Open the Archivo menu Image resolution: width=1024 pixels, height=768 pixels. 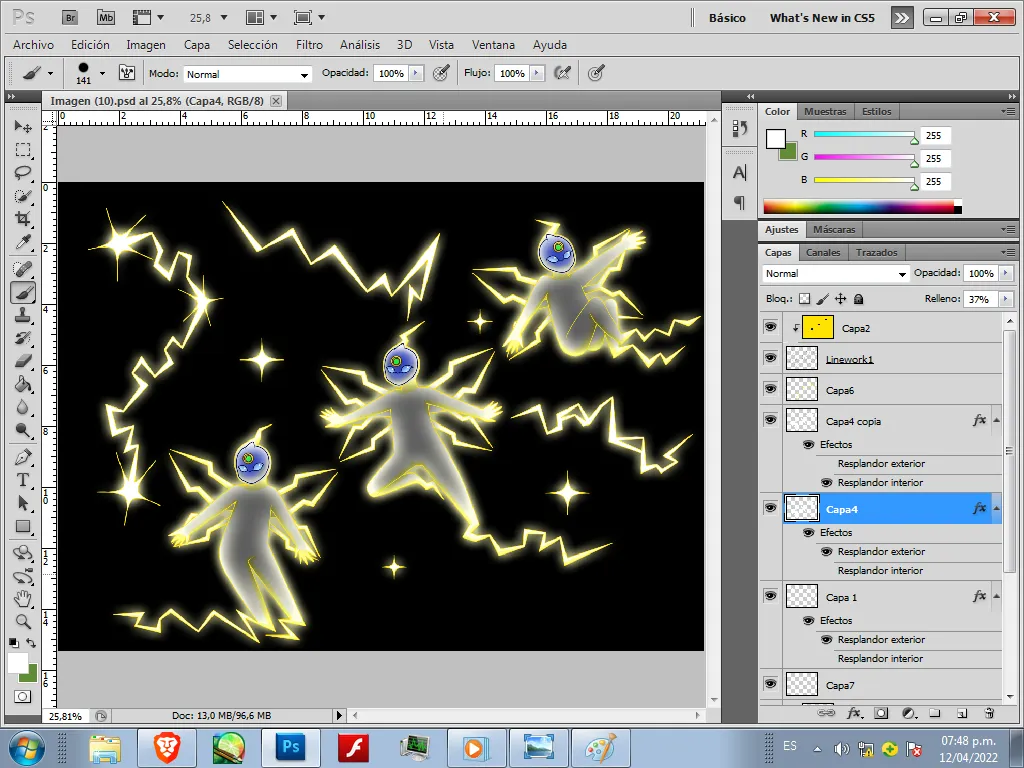33,44
